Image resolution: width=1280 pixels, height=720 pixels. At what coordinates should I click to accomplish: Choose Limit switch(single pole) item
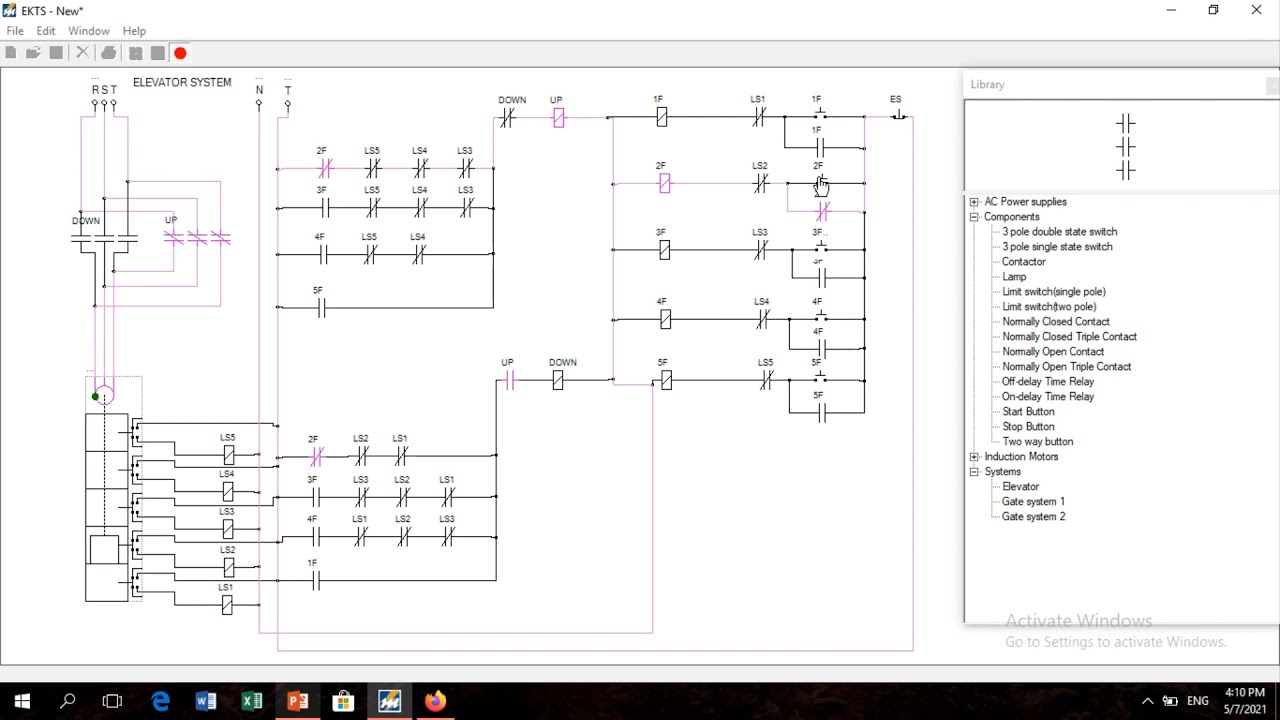point(1054,292)
